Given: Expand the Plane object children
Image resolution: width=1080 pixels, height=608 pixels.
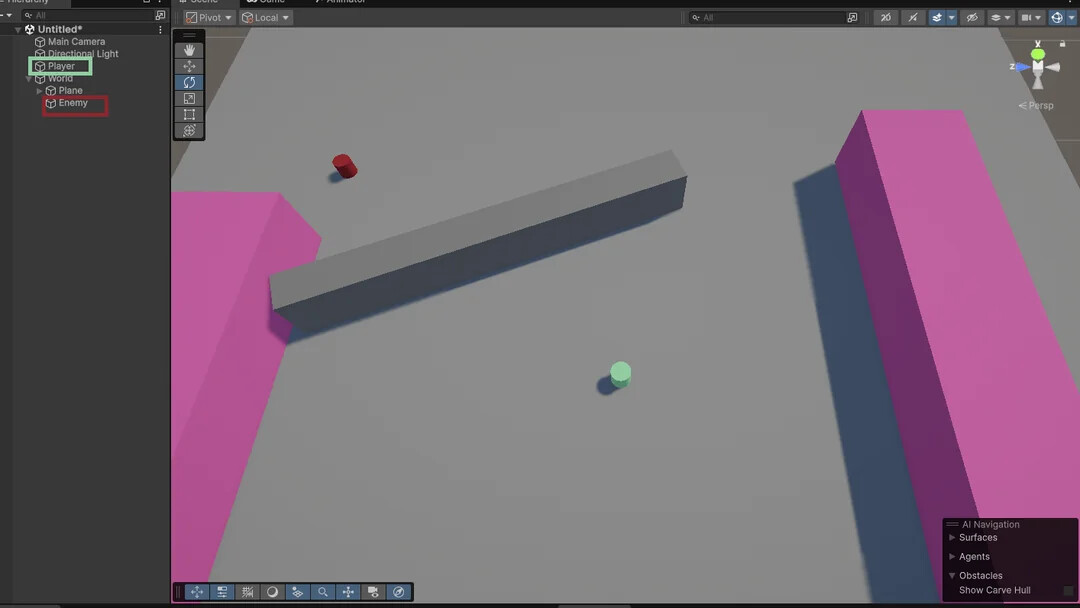Looking at the screenshot, I should (39, 91).
